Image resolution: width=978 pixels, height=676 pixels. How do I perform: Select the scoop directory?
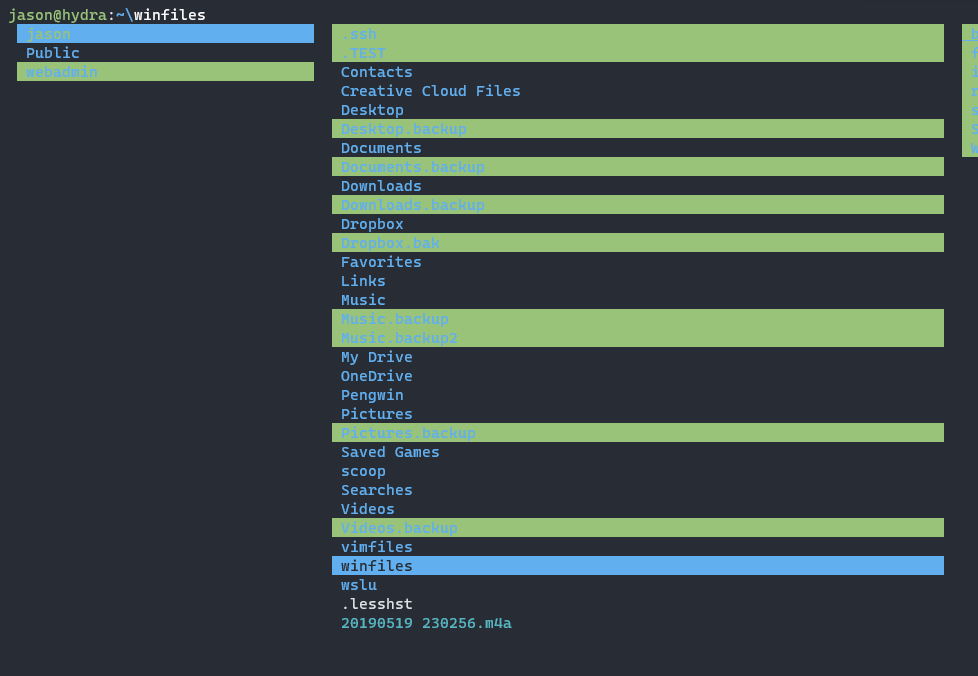pos(363,471)
